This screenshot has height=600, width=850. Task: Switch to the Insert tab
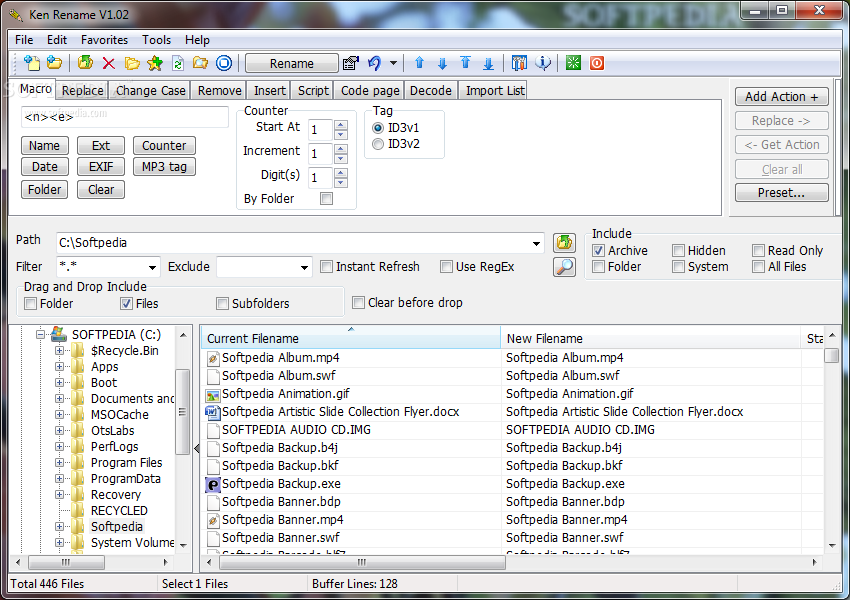click(269, 91)
